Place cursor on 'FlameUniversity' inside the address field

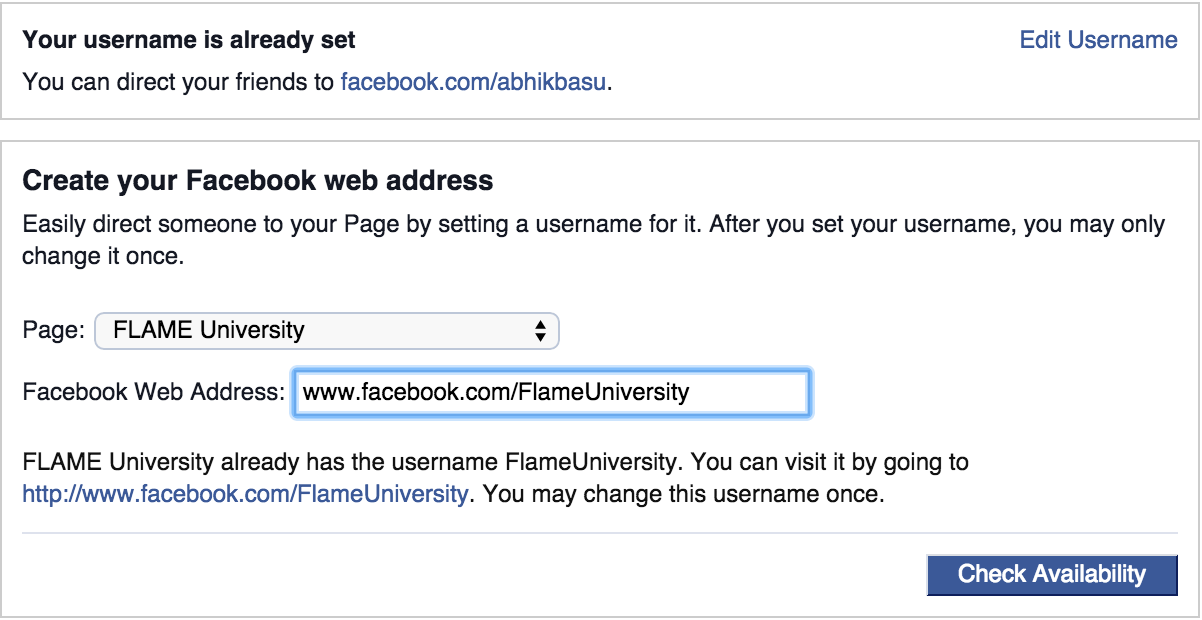coord(603,392)
